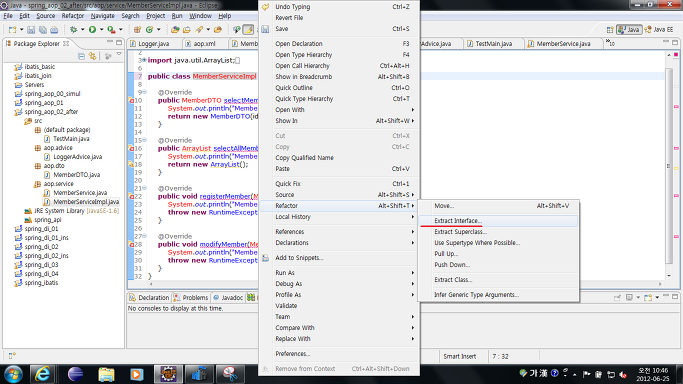Click the Save All toolbar icon

coord(43,30)
